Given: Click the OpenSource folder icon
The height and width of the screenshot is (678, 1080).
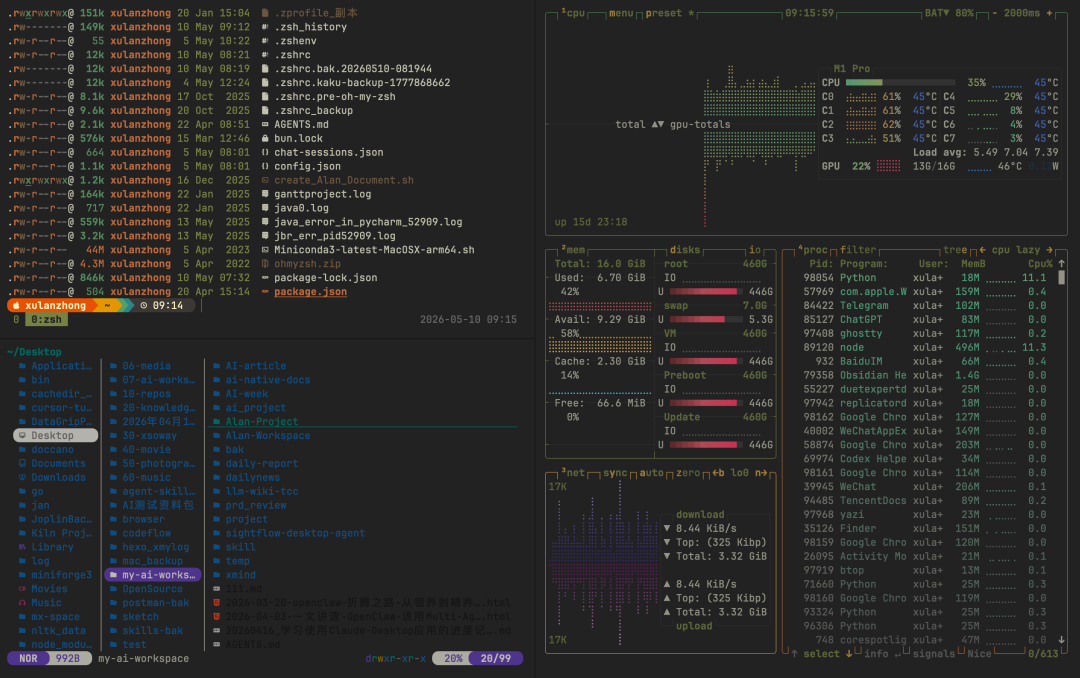Looking at the screenshot, I should (114, 588).
